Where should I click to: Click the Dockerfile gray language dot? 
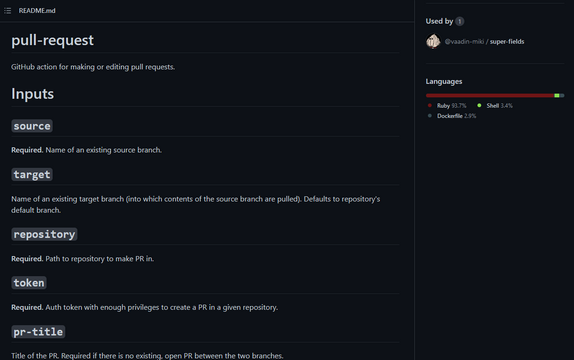430,116
